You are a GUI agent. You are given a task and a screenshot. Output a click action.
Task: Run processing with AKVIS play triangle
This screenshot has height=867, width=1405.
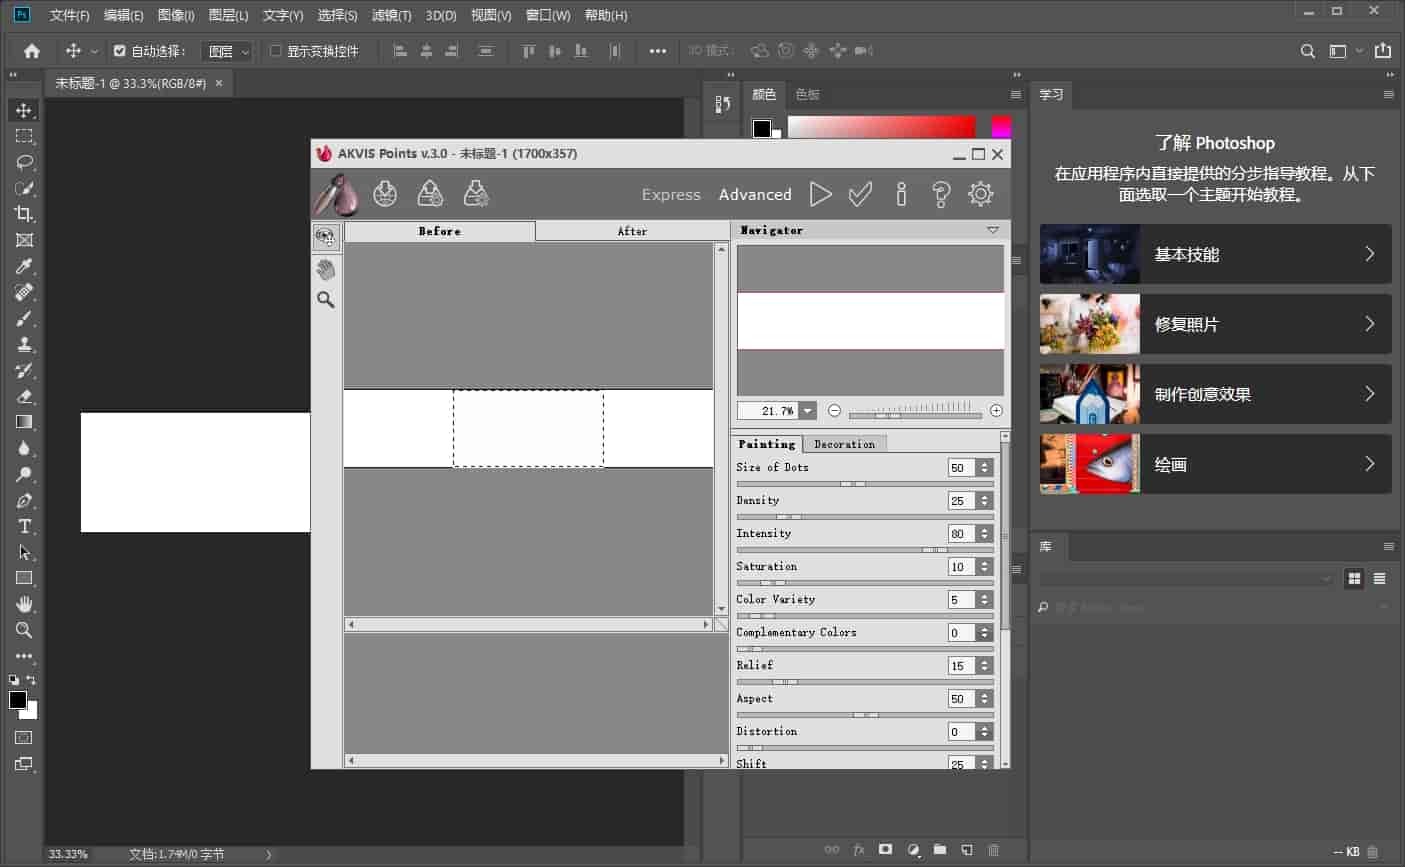coord(820,194)
